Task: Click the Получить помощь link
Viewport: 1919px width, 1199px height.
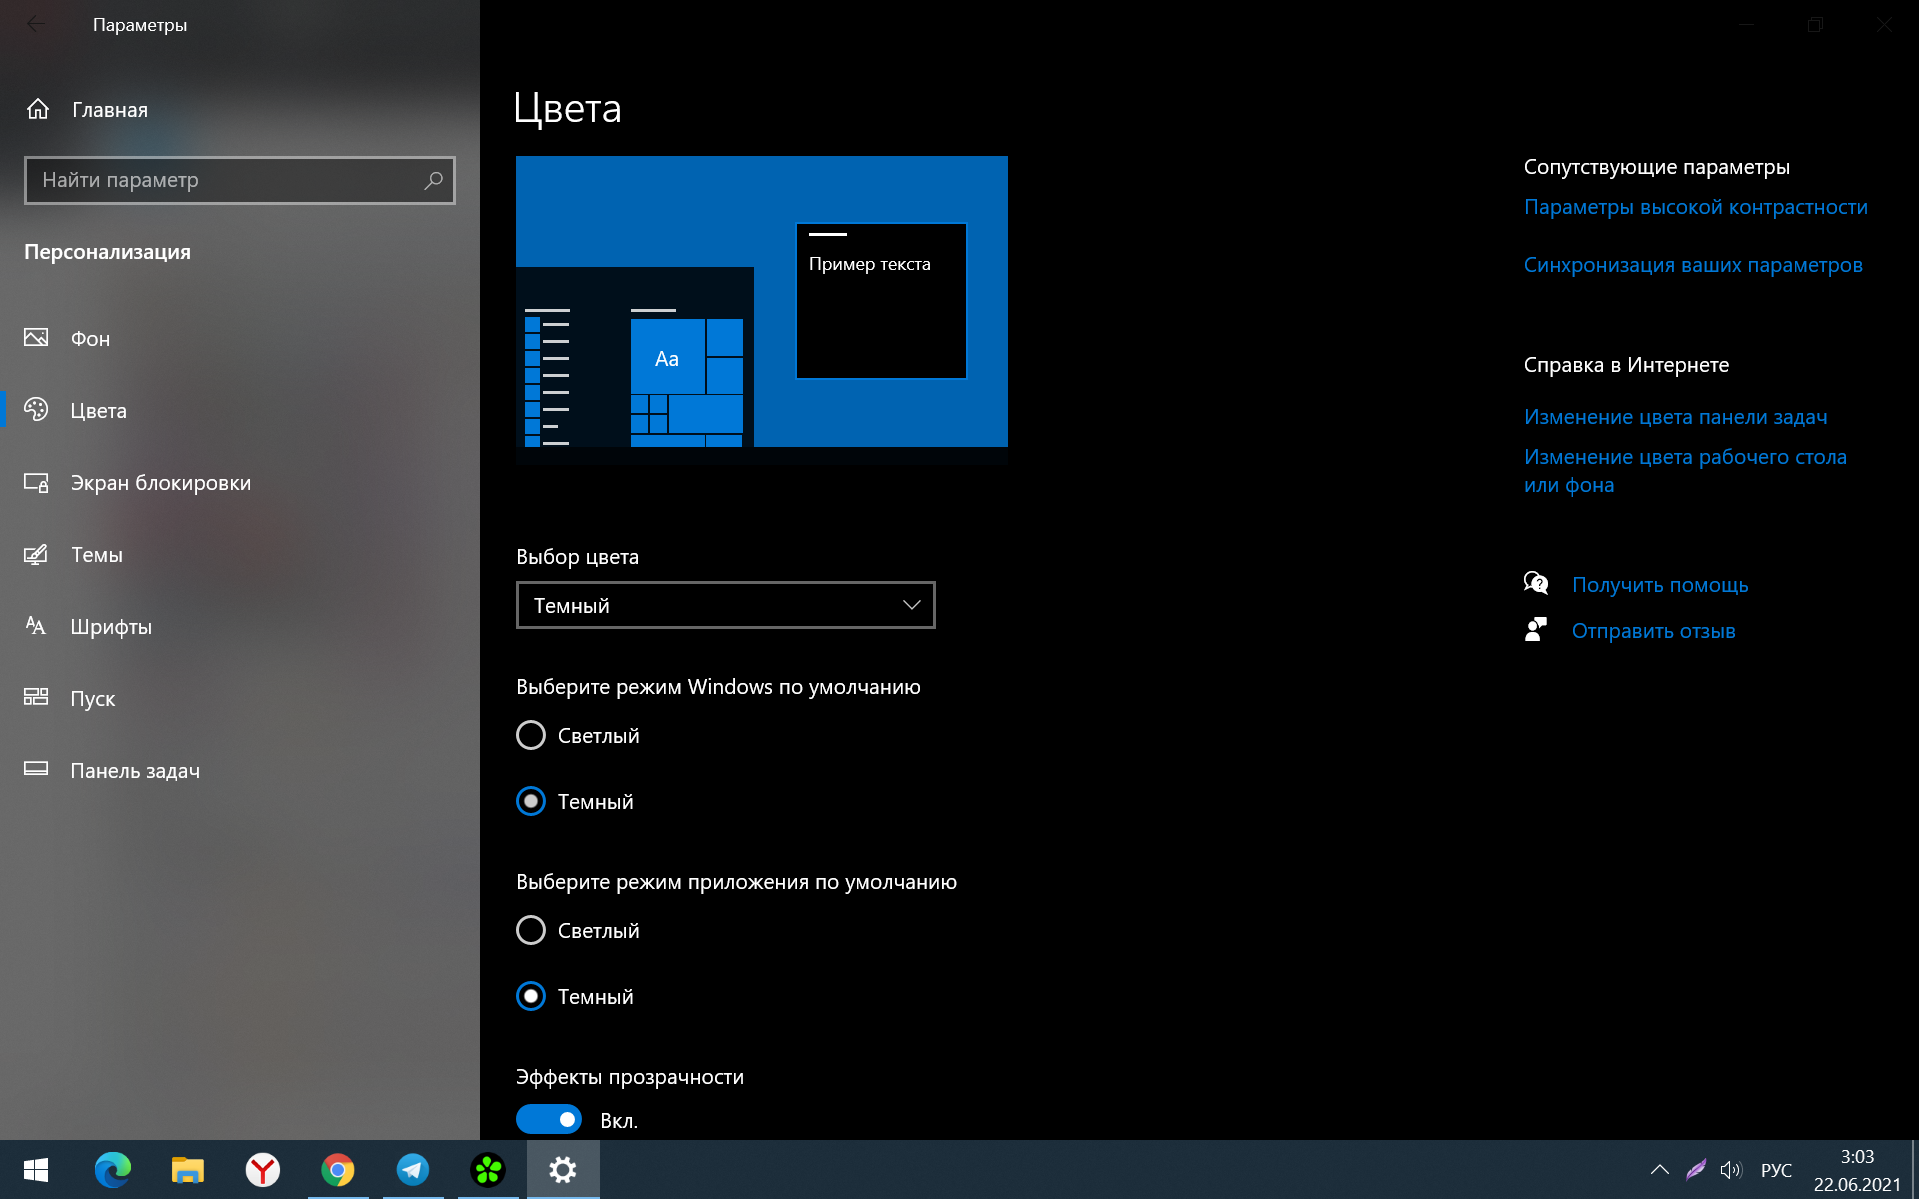Action: (1660, 585)
